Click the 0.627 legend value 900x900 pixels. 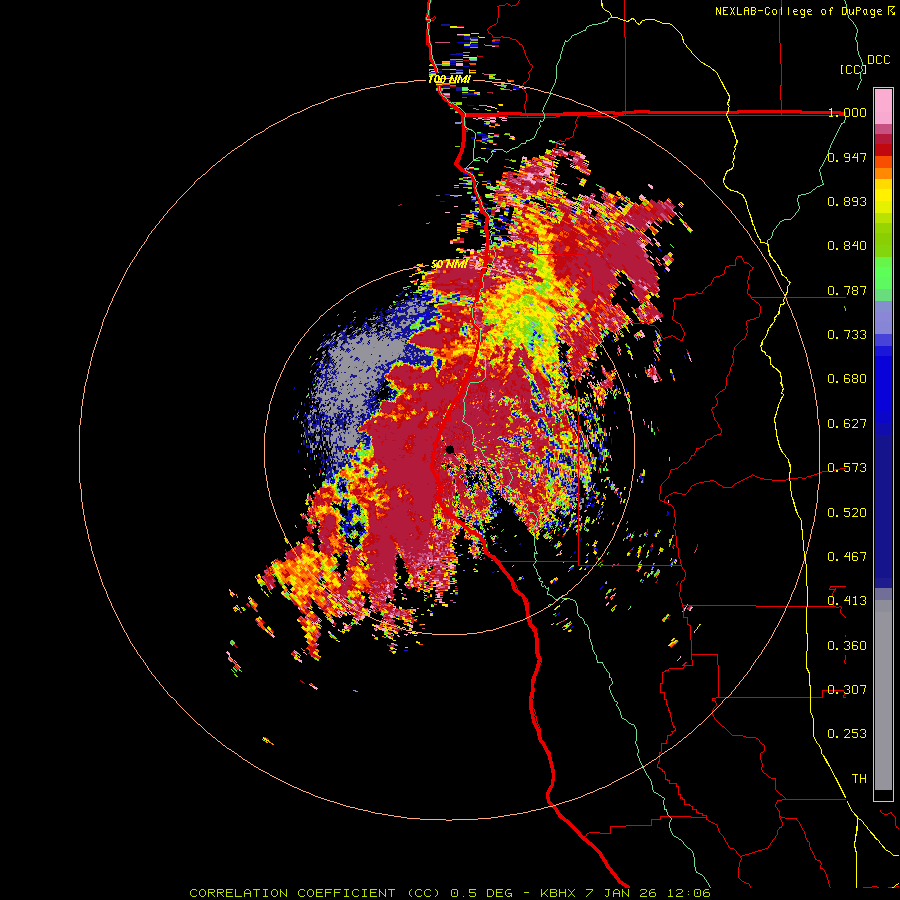pyautogui.click(x=847, y=424)
